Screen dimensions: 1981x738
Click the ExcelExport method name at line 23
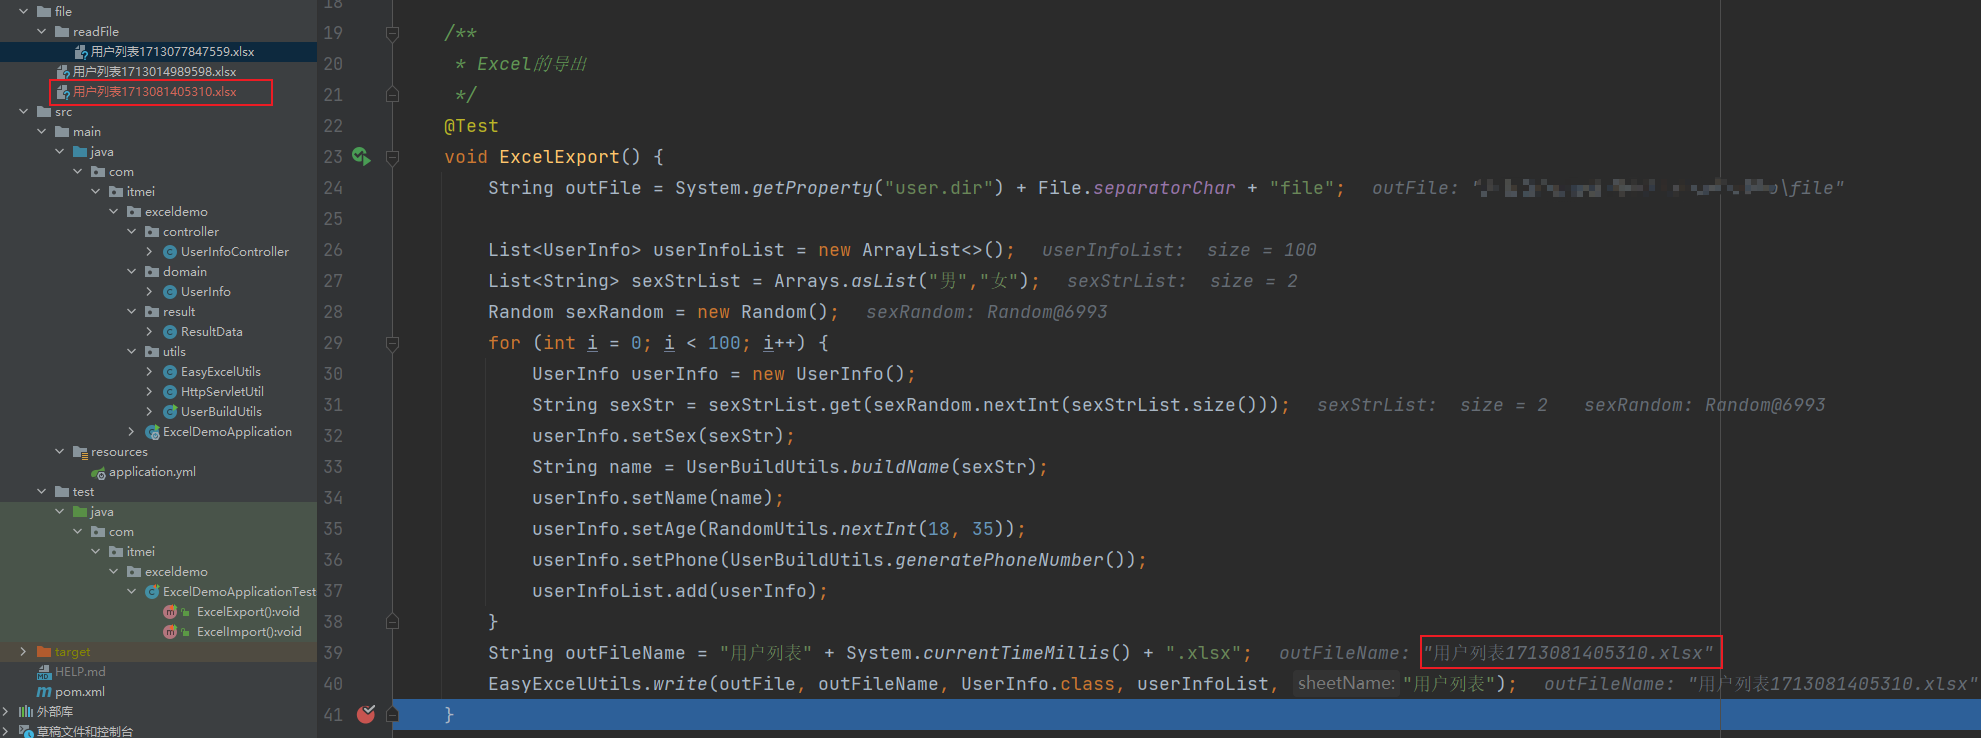coord(559,157)
